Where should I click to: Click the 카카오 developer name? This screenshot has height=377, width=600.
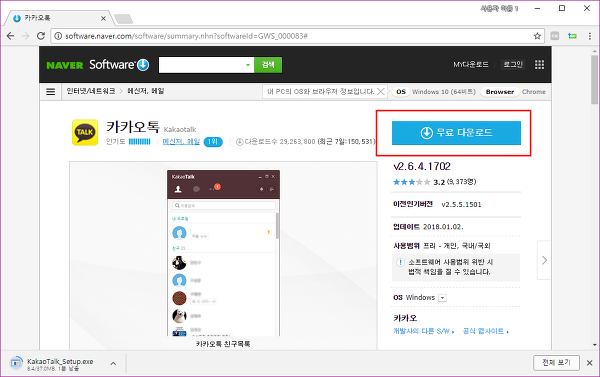(x=405, y=318)
